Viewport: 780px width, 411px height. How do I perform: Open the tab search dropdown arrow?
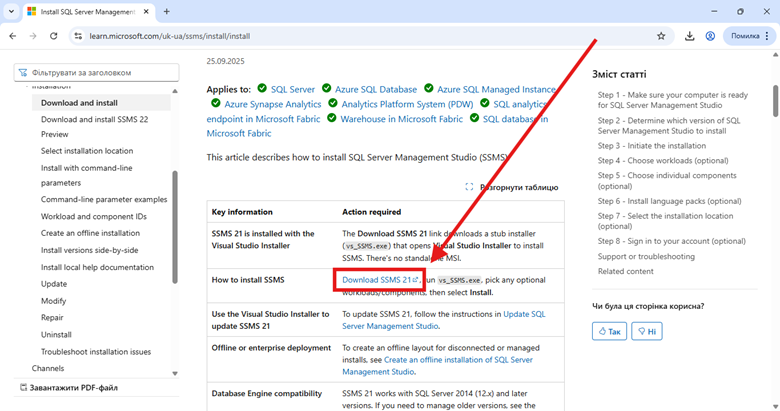(11, 11)
